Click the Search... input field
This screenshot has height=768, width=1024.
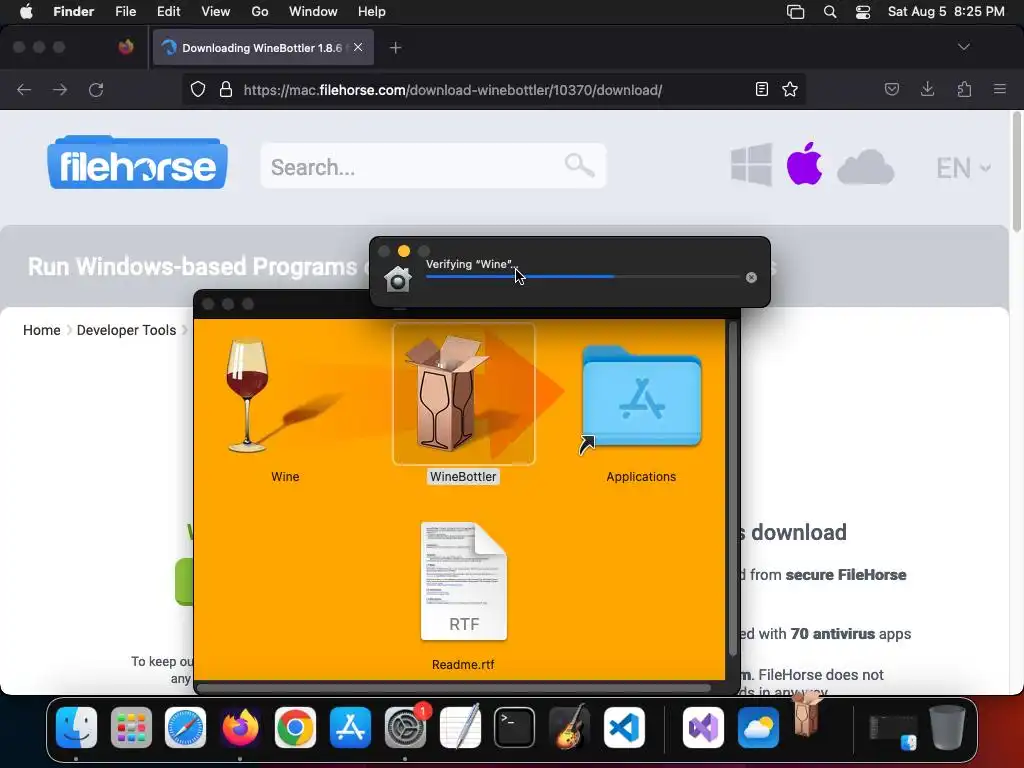(433, 167)
